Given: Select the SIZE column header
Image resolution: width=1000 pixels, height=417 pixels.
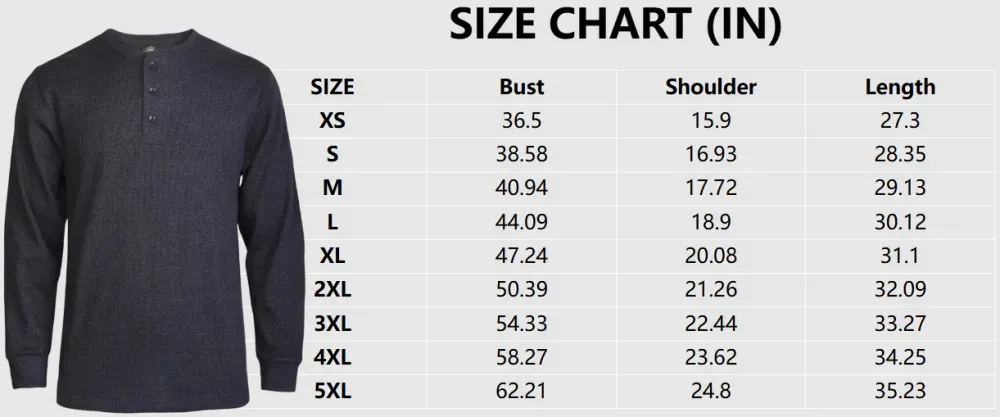Looking at the screenshot, I should 332,87.
